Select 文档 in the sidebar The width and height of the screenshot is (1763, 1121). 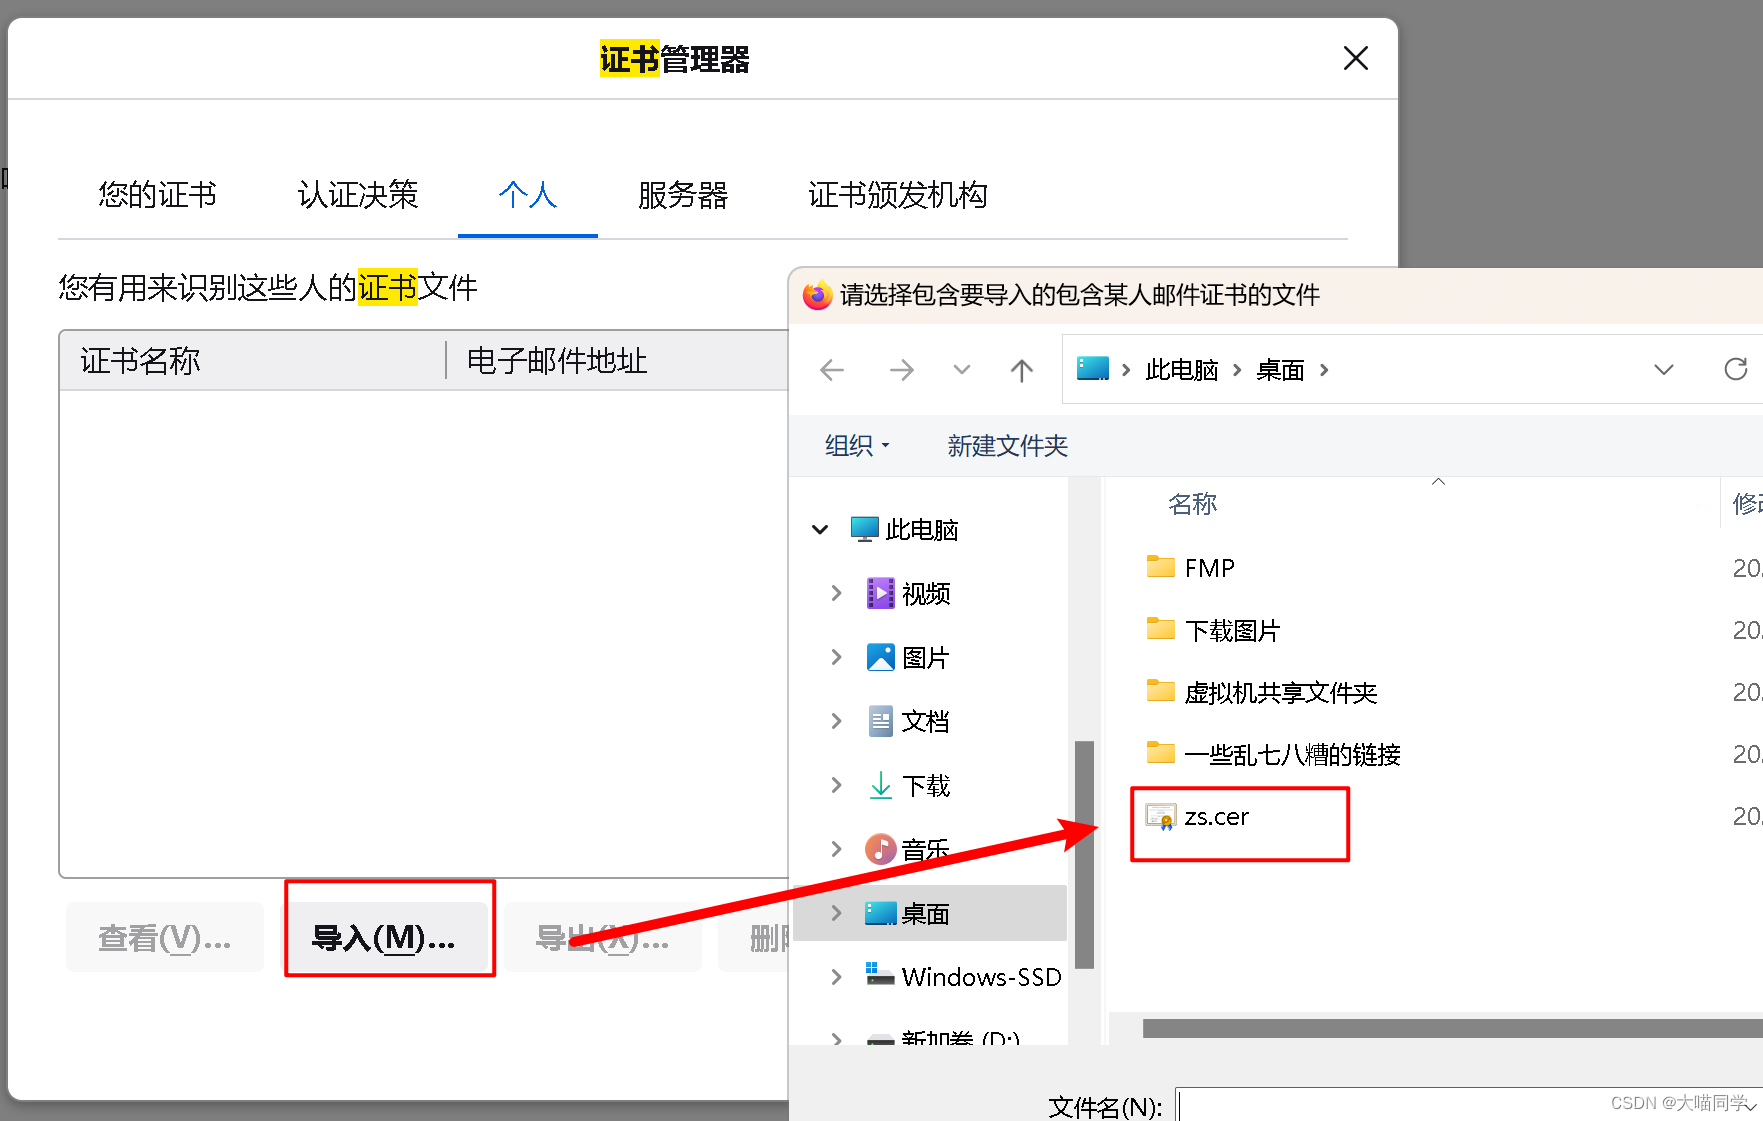tap(926, 720)
